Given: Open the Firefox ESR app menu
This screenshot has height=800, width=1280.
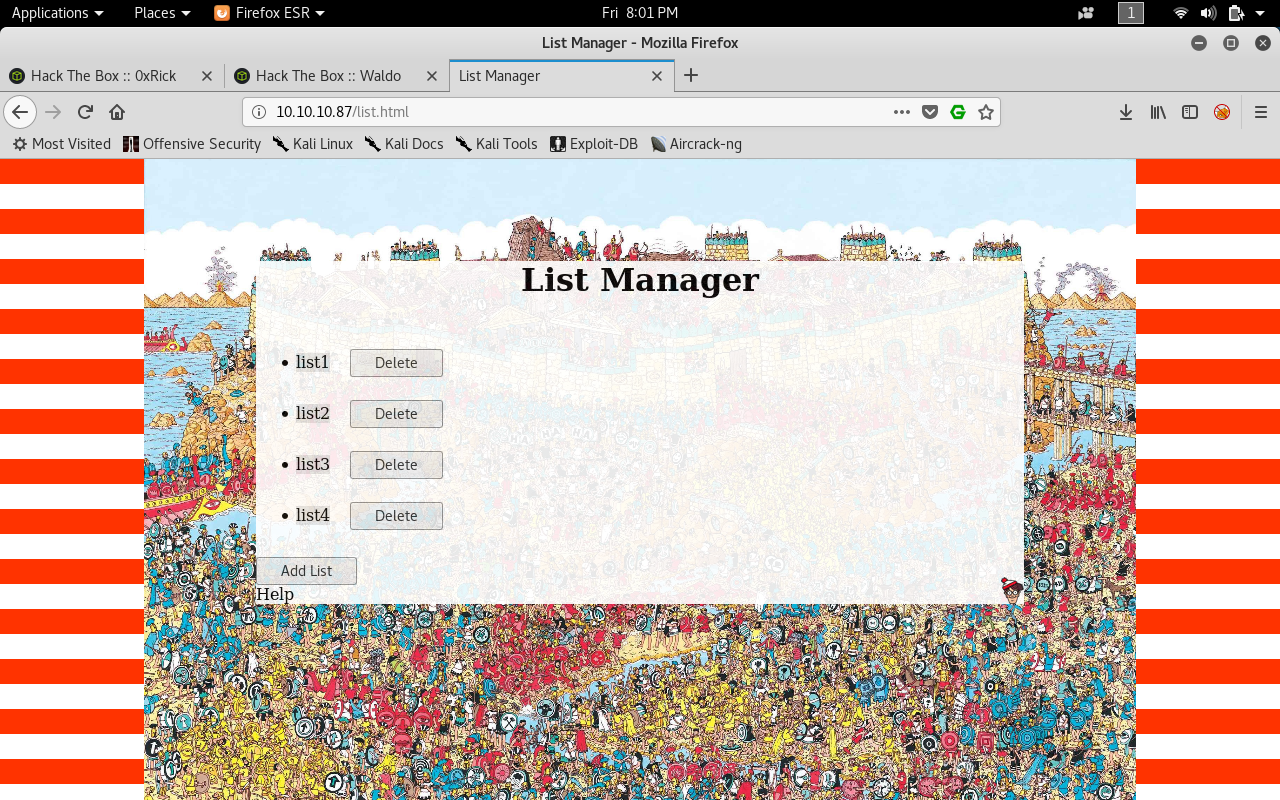Looking at the screenshot, I should click(270, 12).
